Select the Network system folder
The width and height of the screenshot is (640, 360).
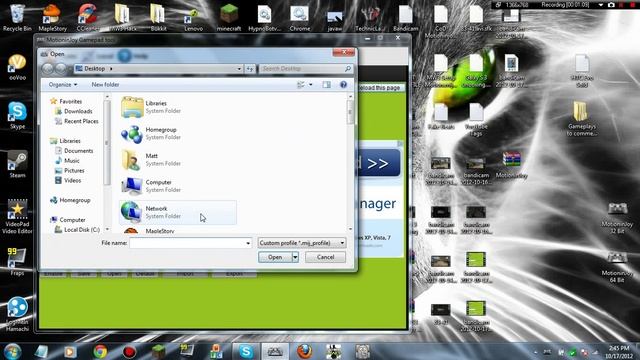[x=178, y=212]
